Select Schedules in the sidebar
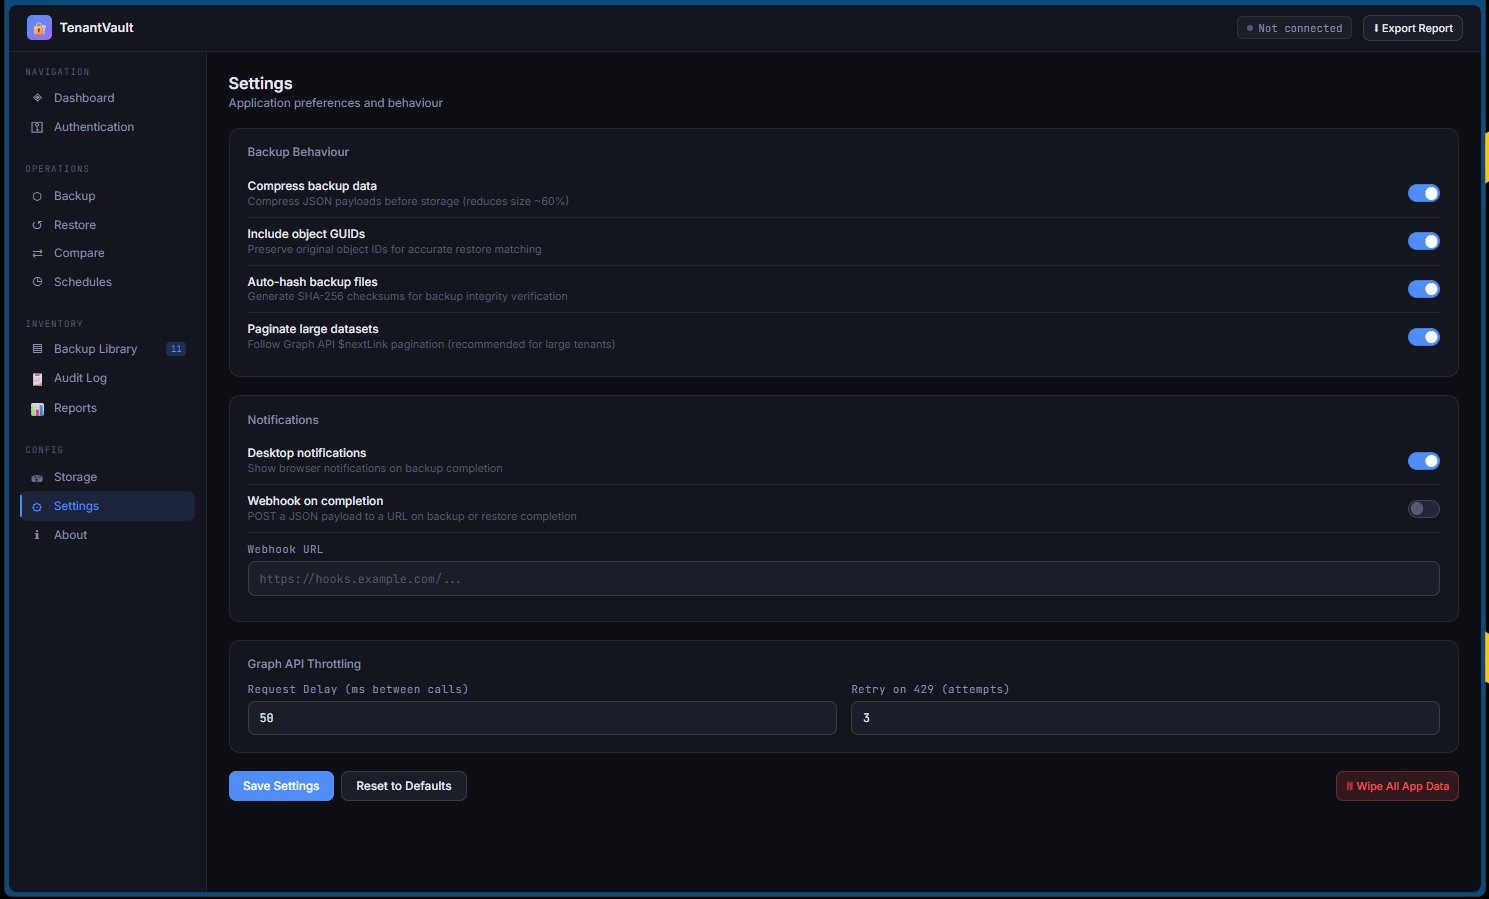This screenshot has width=1489, height=899. (107, 282)
